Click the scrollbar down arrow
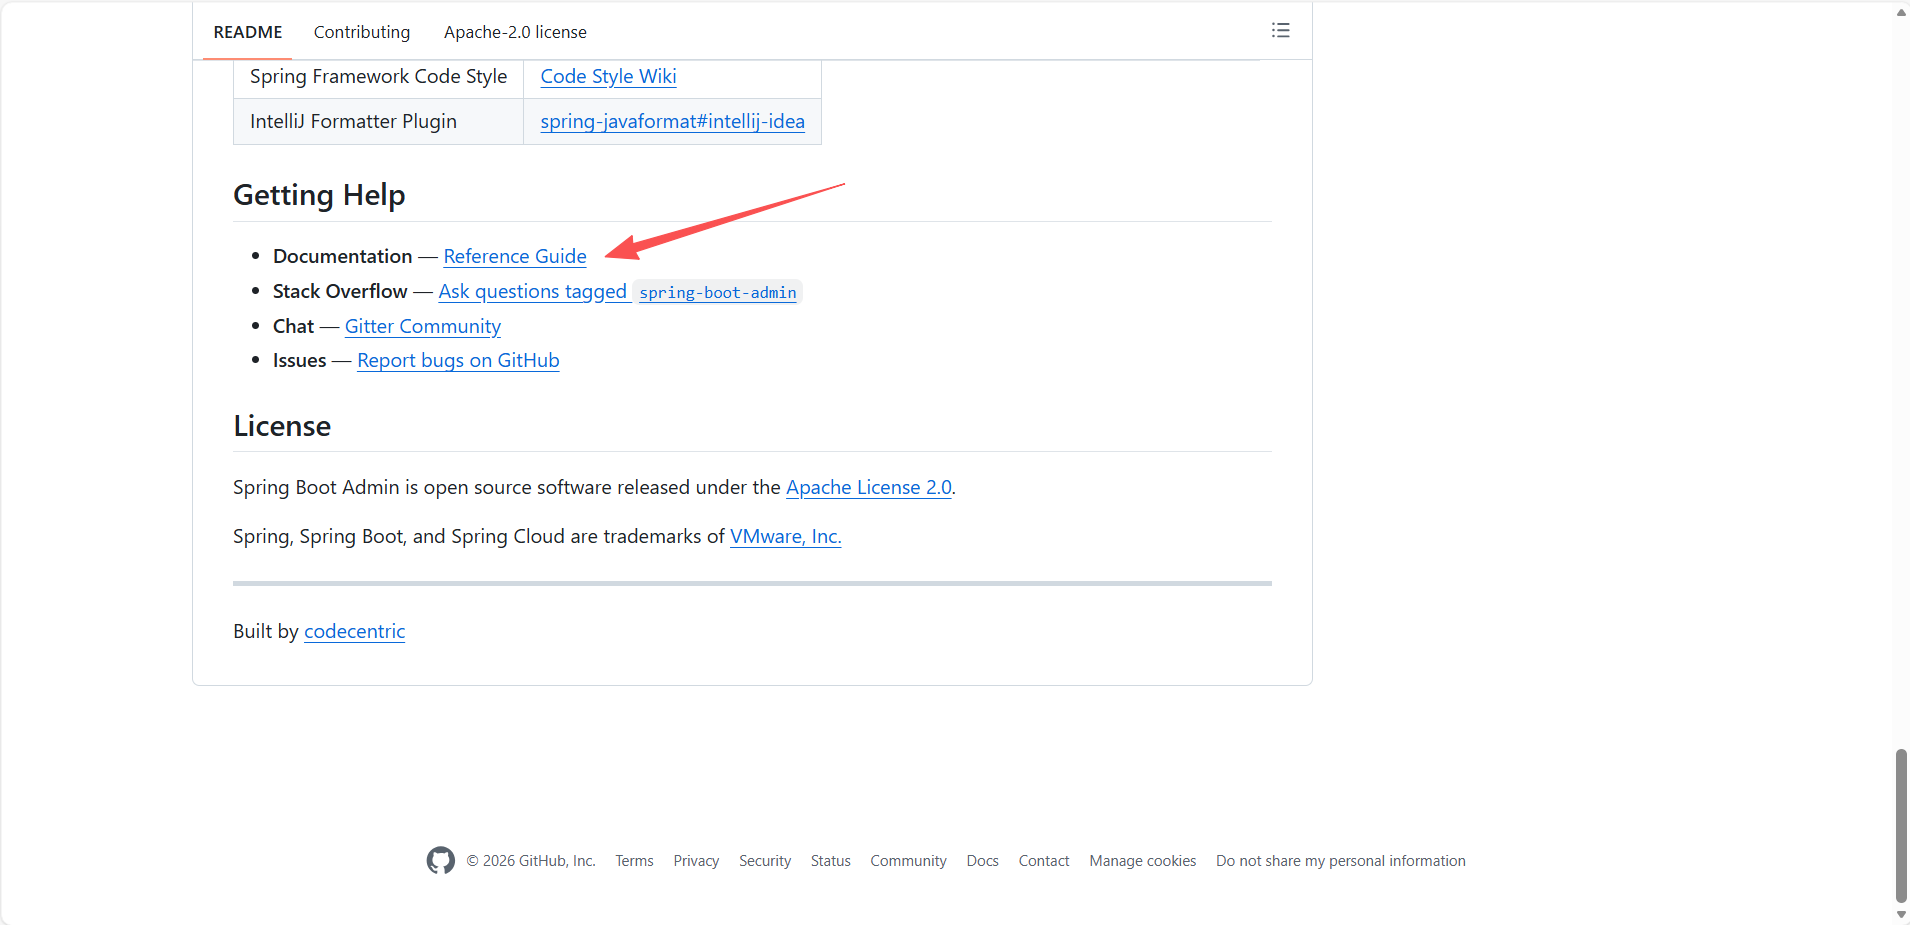1910x925 pixels. tap(1901, 915)
